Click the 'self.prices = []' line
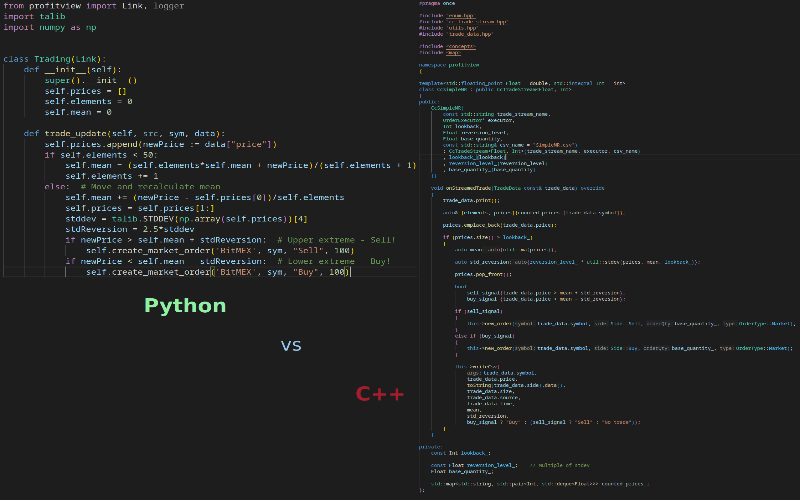The width and height of the screenshot is (800, 500). 85,91
